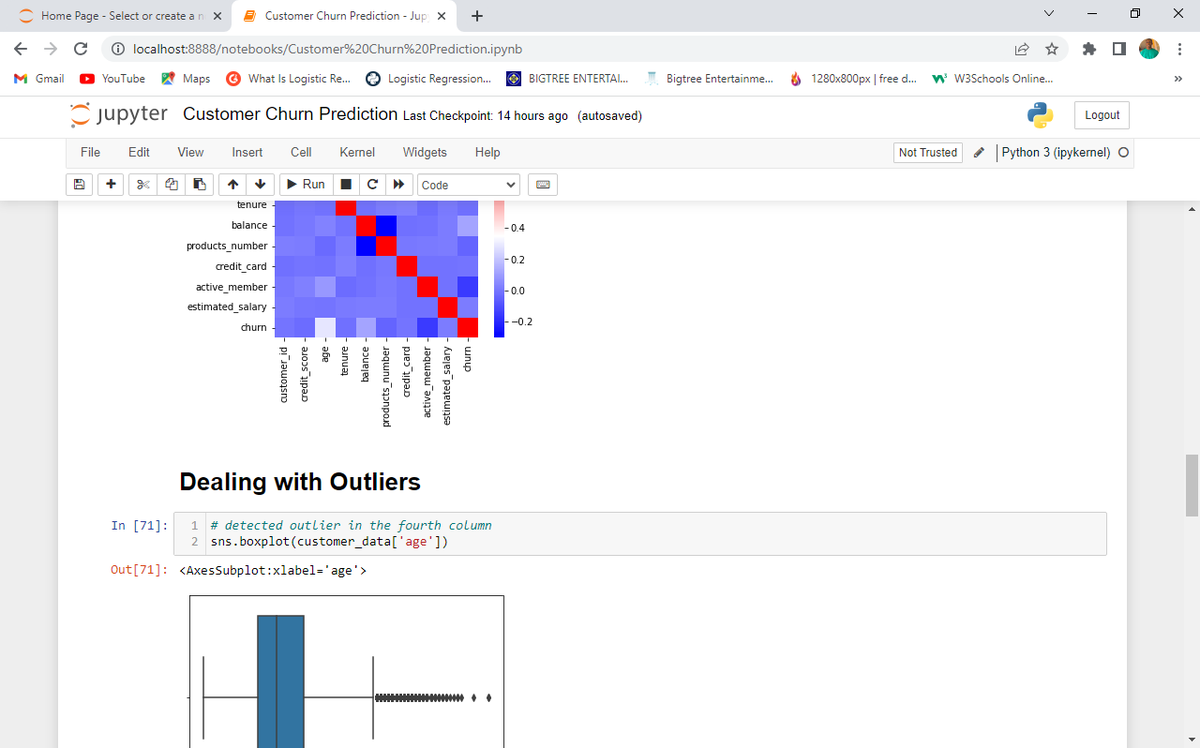Cut selected cells with scissors icon
Image resolution: width=1200 pixels, height=748 pixels.
[x=142, y=185]
